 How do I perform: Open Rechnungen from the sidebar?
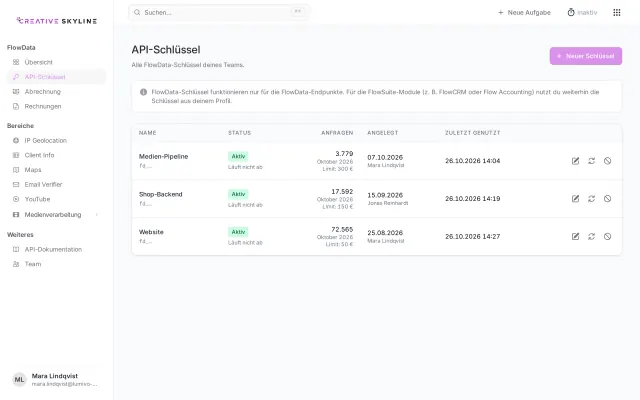(56, 106)
